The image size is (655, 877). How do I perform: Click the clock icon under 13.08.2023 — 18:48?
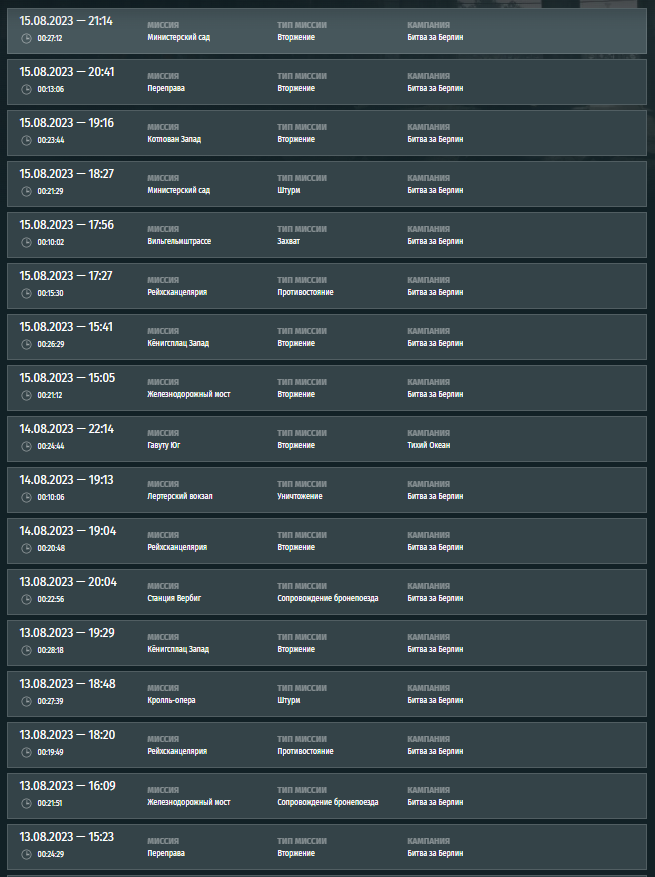[26, 701]
